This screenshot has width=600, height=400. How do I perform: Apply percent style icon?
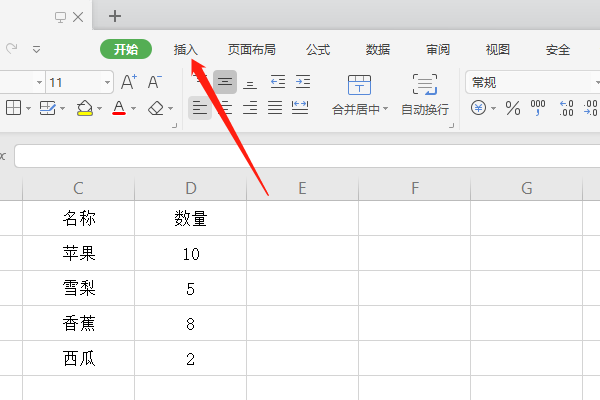click(513, 108)
